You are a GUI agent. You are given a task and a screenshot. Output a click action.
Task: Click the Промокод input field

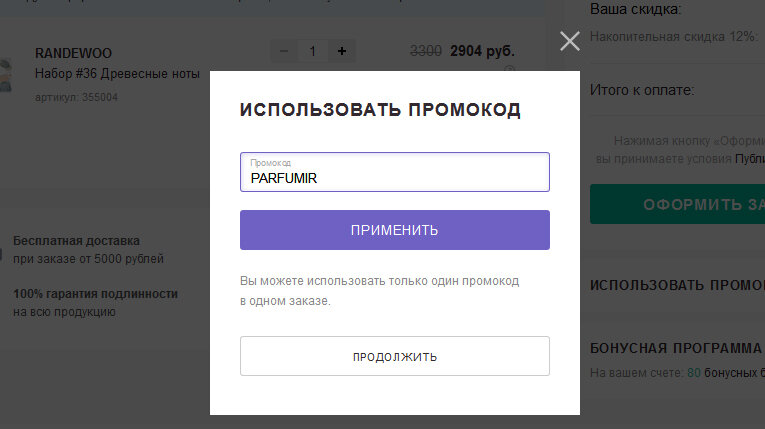tap(395, 172)
